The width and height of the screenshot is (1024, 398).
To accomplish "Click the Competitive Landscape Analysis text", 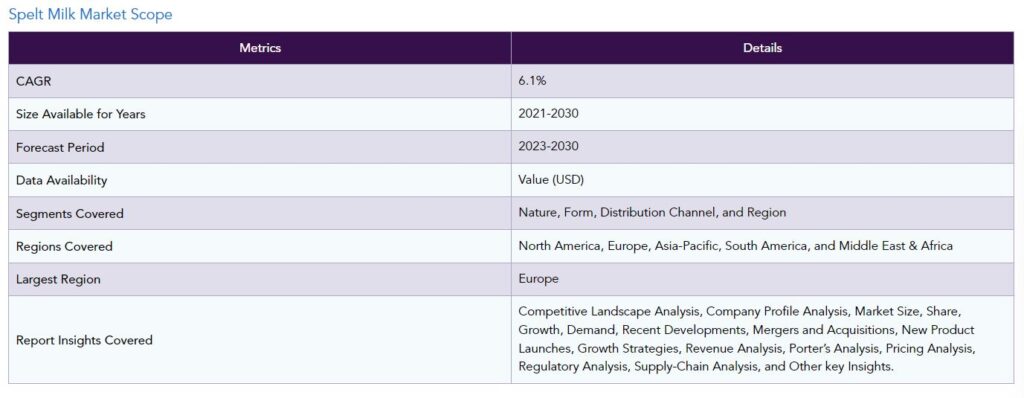I will pyautogui.click(x=609, y=311).
